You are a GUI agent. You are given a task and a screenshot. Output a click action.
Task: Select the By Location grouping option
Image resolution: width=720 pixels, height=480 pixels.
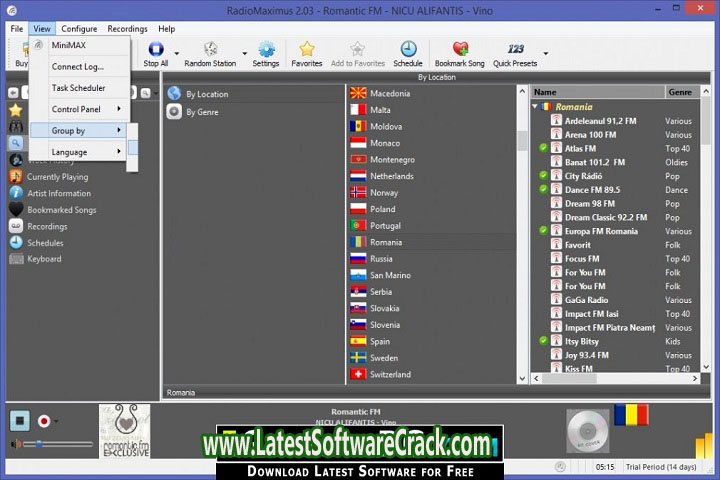[206, 94]
